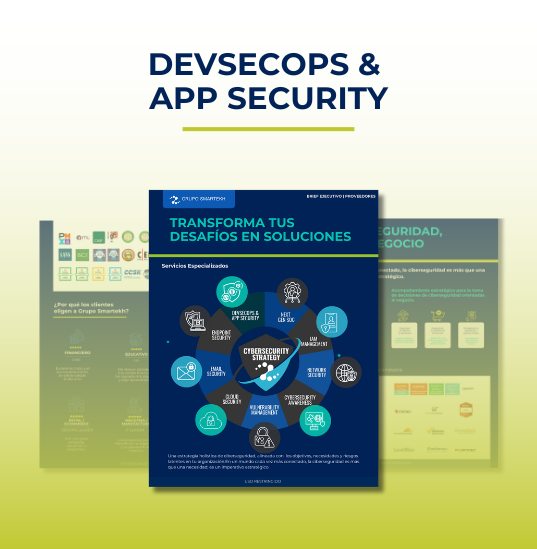This screenshot has width=537, height=549.
Task: Select the 'NETWORK SECURITY' wheel segment label
Action: click(316, 373)
